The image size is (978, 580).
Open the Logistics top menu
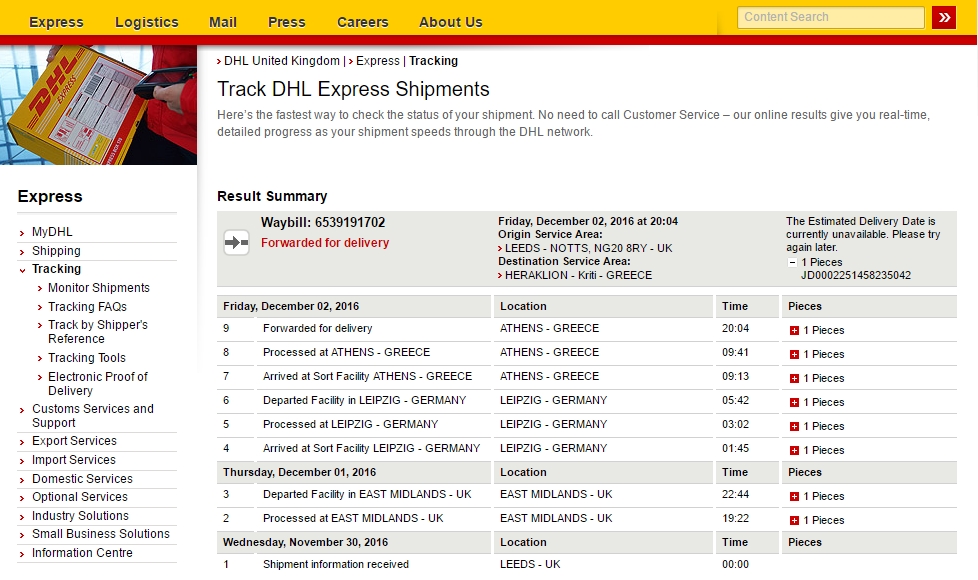click(x=147, y=22)
